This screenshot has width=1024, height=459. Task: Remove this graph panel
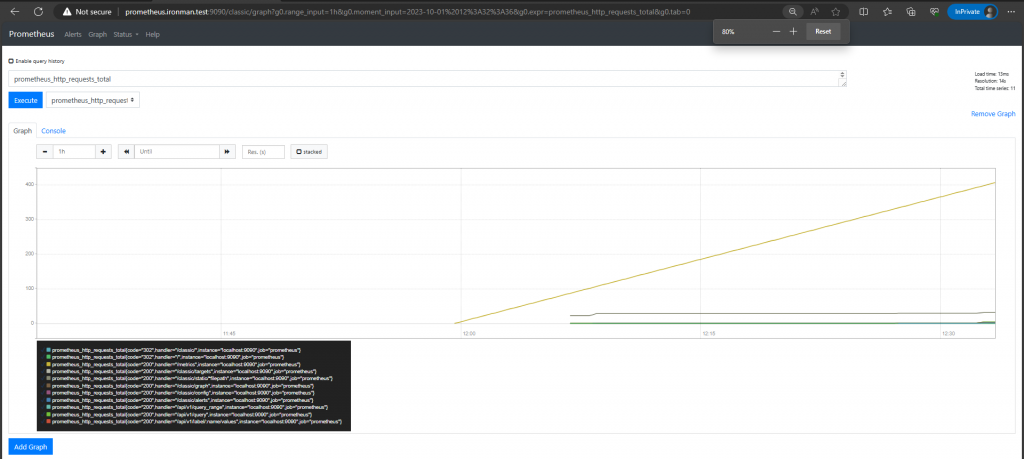click(993, 114)
